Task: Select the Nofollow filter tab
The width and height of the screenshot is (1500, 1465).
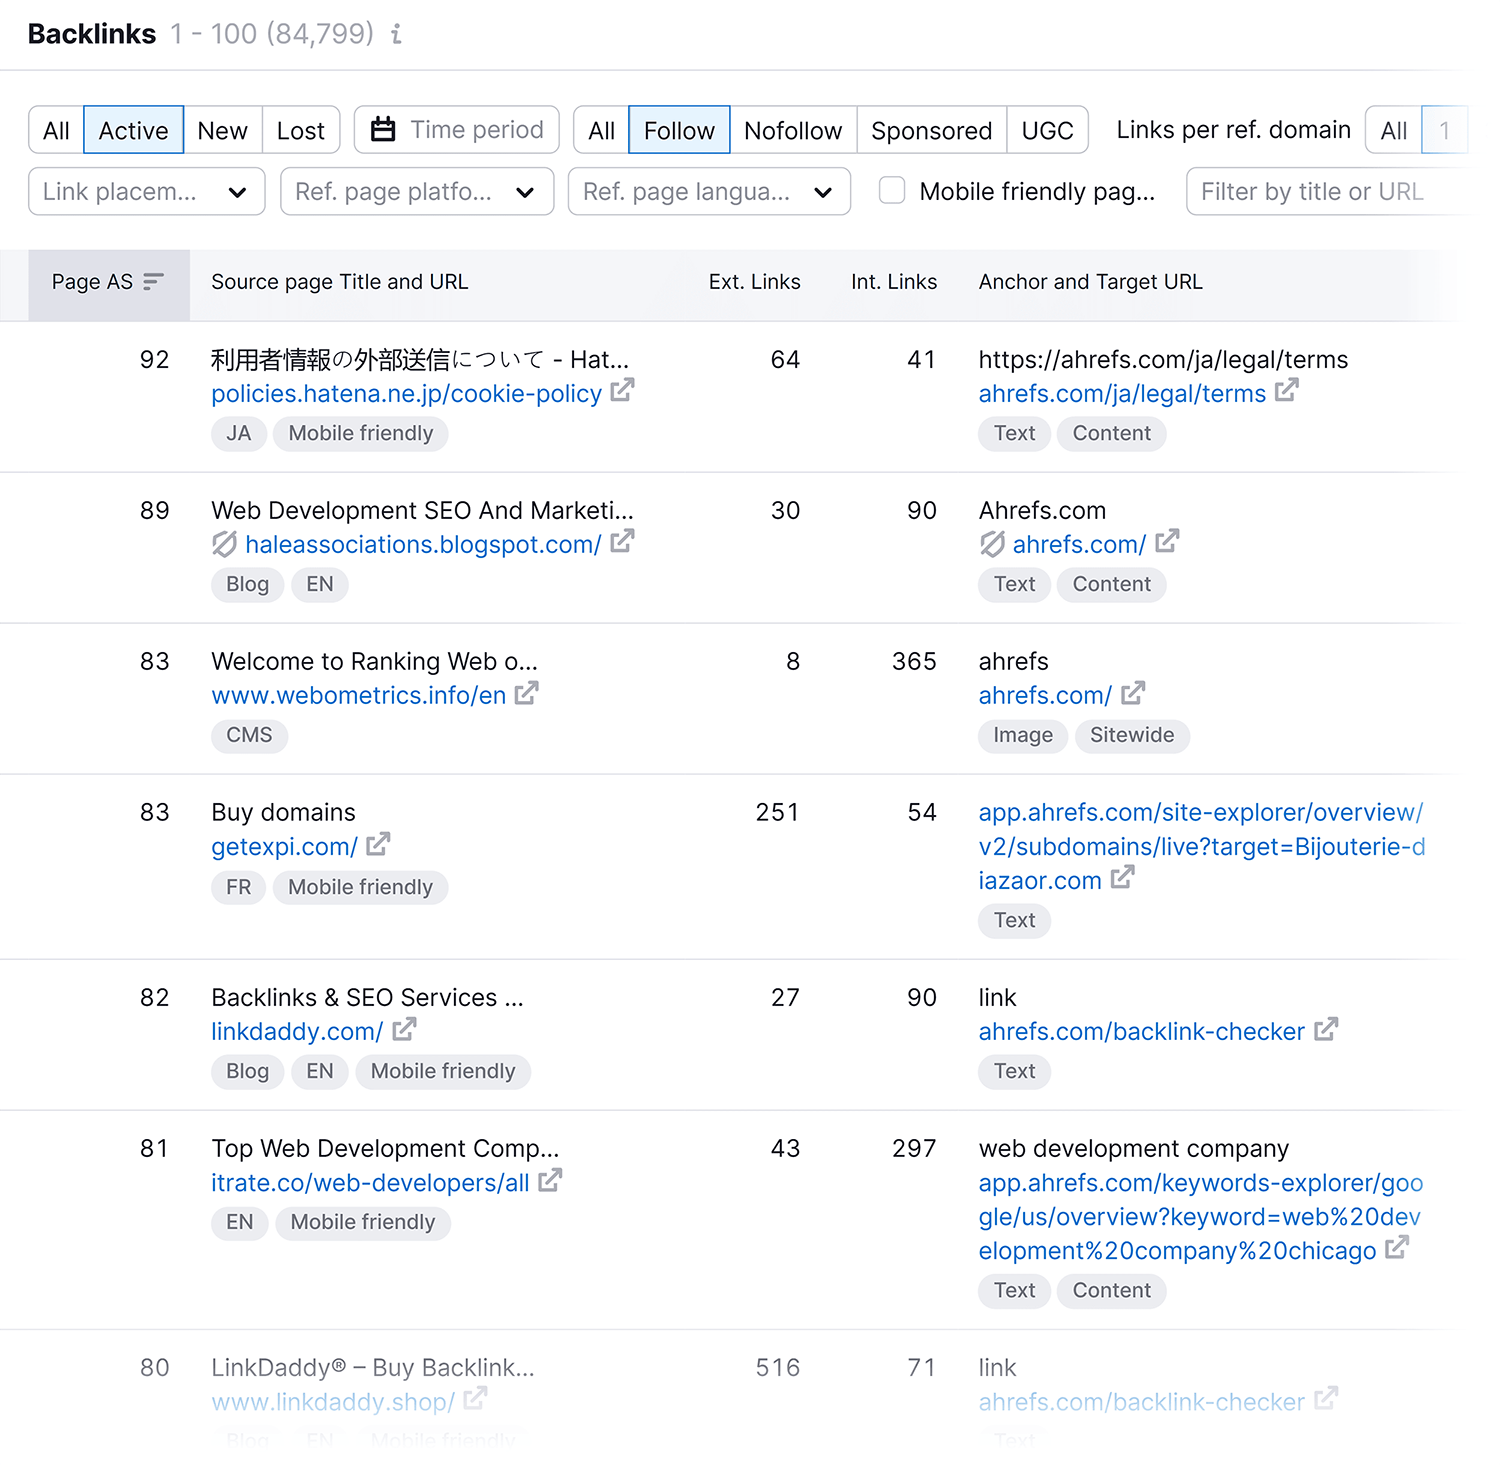Action: (x=793, y=130)
